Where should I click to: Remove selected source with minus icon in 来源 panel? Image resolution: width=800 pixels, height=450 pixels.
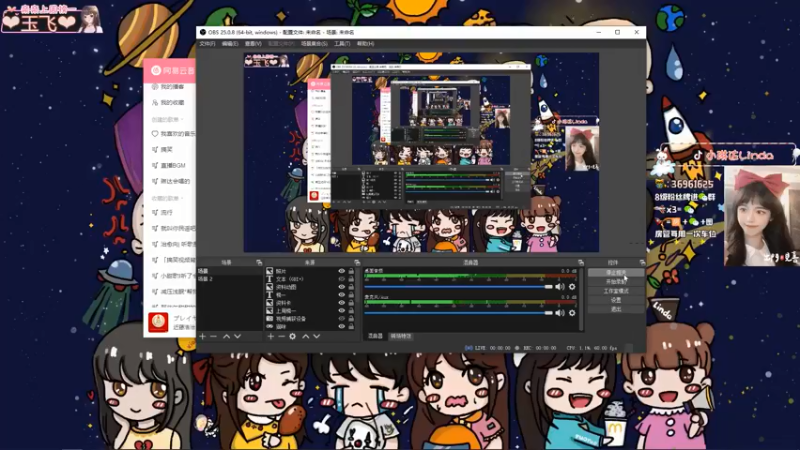[x=281, y=337]
